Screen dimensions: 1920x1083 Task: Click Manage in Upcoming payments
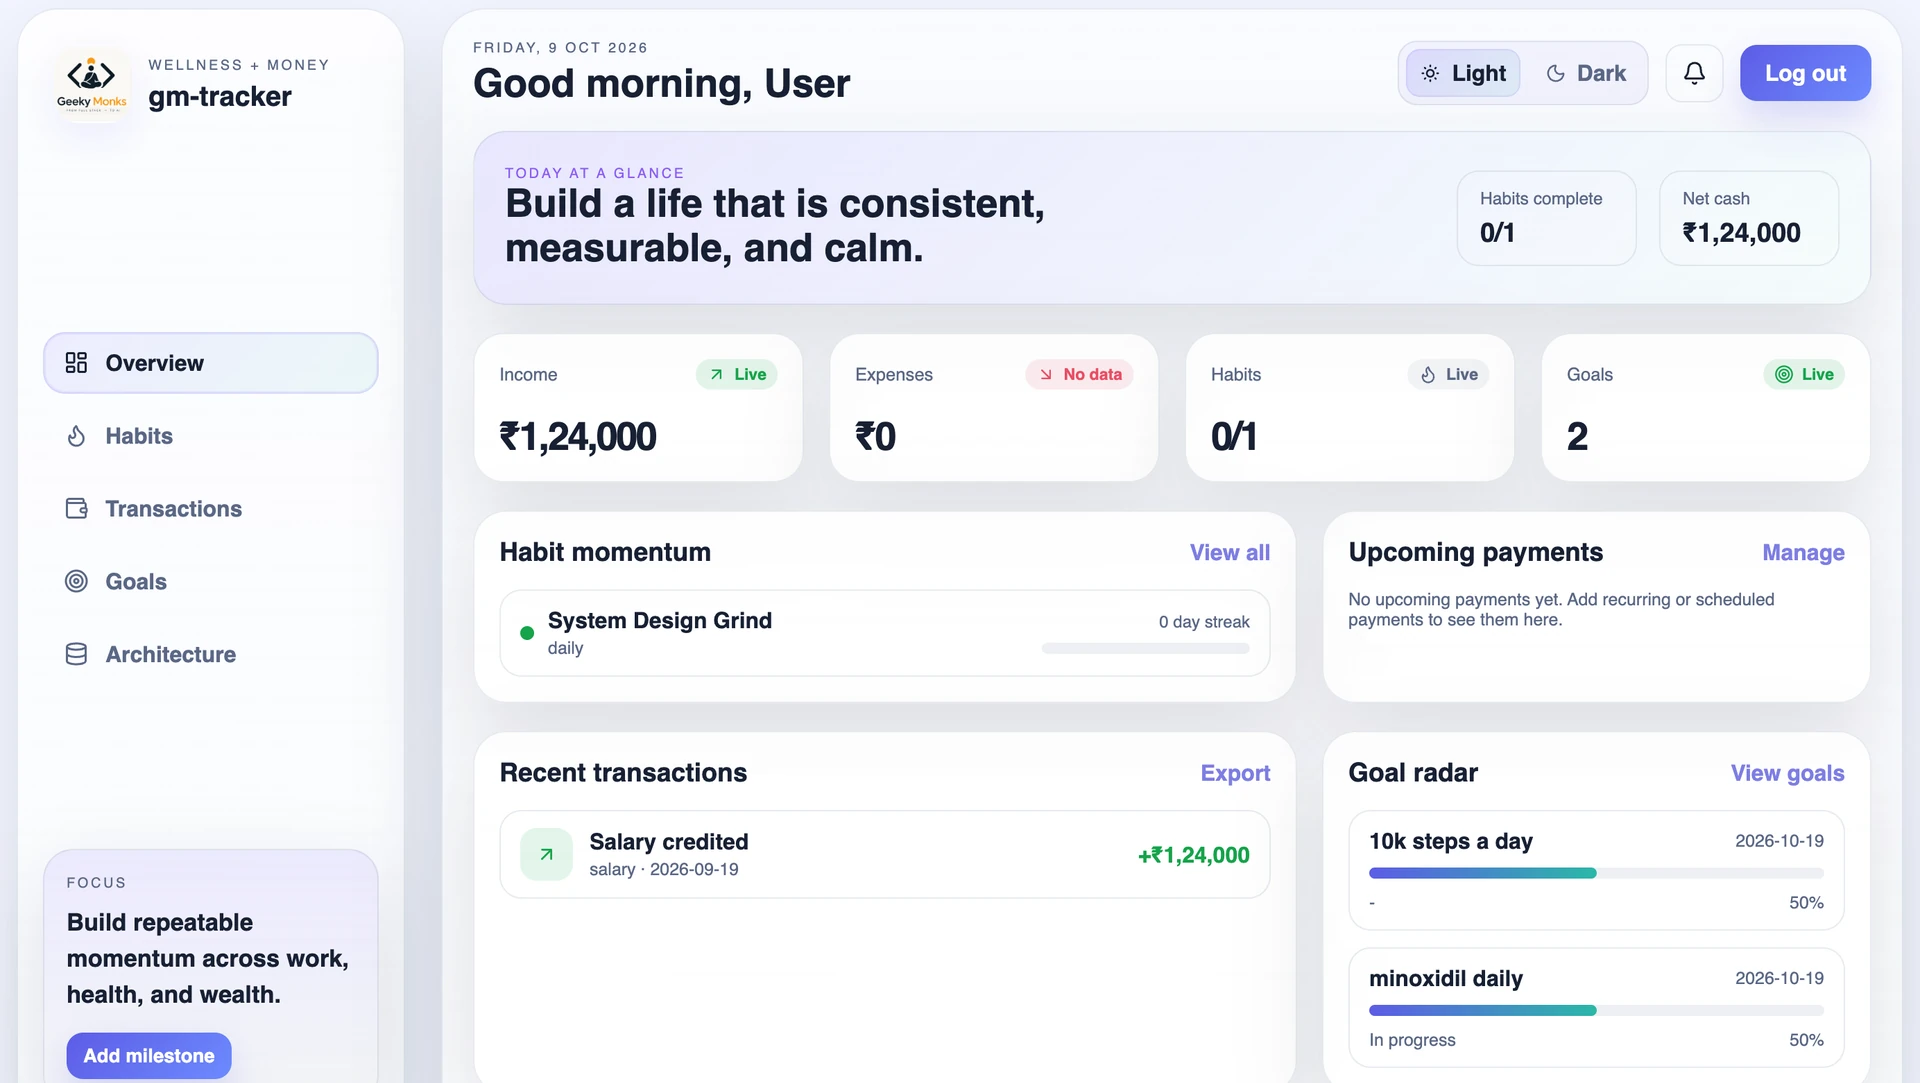coord(1803,552)
